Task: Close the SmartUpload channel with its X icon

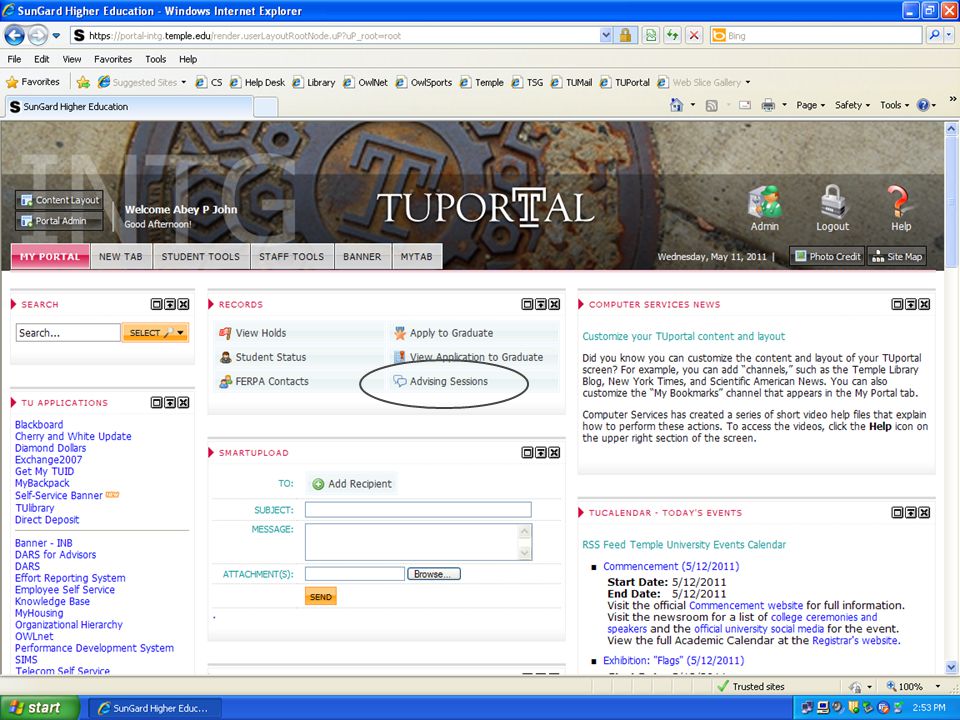Action: tap(554, 452)
